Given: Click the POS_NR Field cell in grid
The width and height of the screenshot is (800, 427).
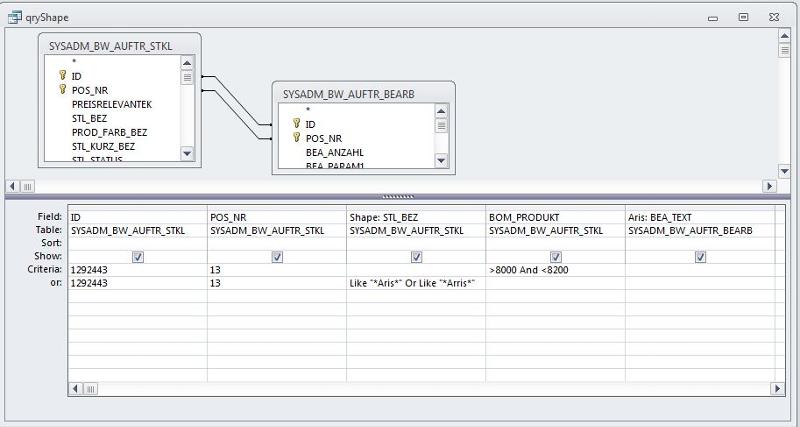Looking at the screenshot, I should coord(277,217).
